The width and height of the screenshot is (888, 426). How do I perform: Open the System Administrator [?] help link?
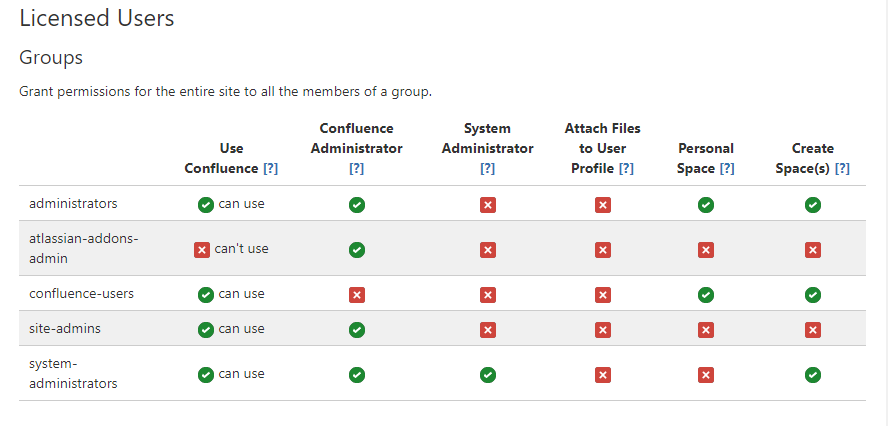[488, 169]
